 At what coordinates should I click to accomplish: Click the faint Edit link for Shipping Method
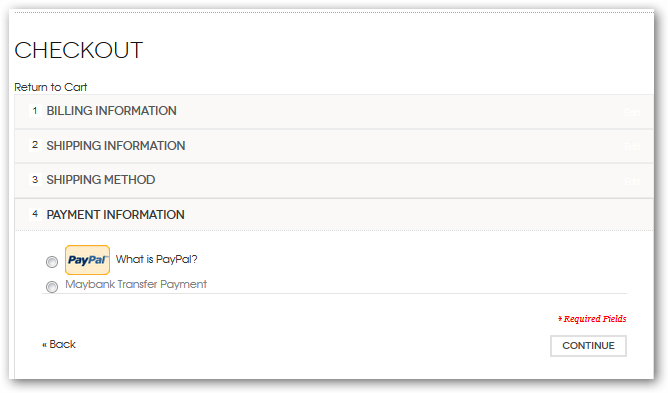(x=632, y=181)
